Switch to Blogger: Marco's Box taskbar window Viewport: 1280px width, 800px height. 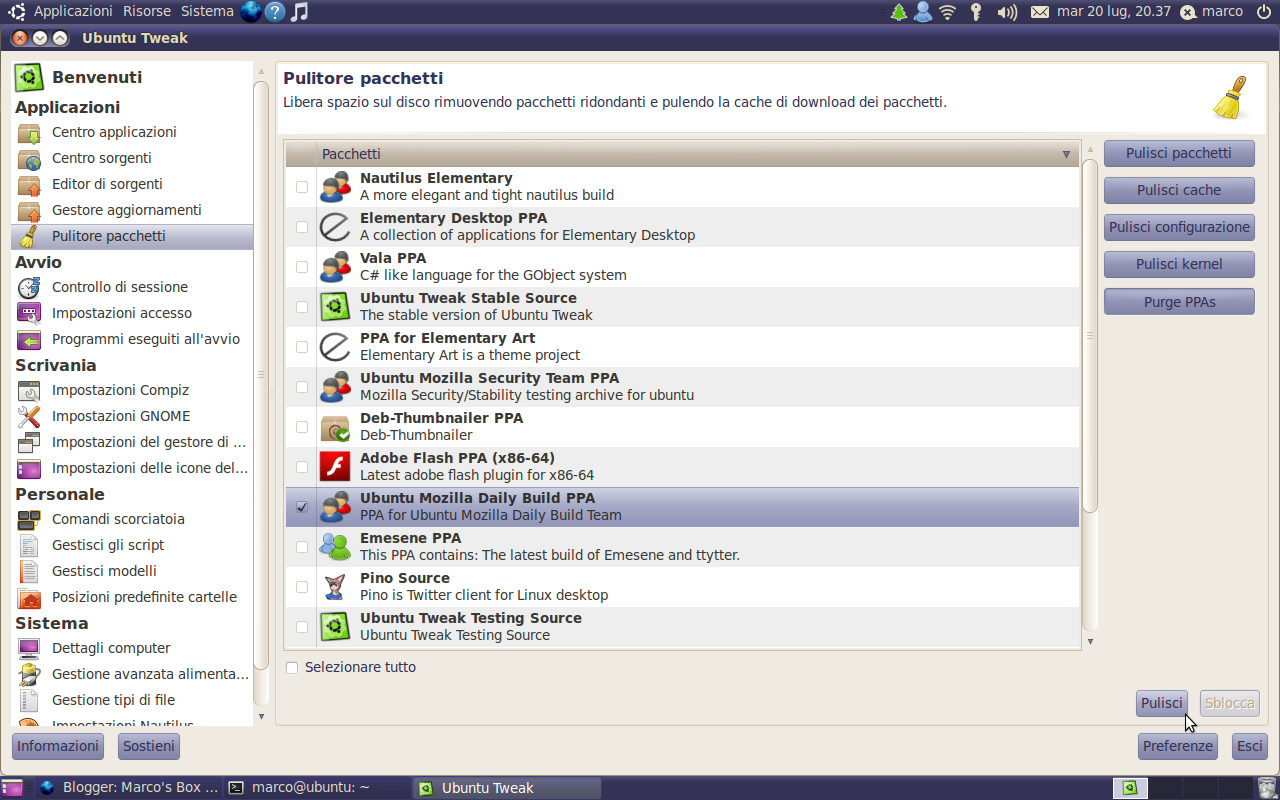(128, 787)
